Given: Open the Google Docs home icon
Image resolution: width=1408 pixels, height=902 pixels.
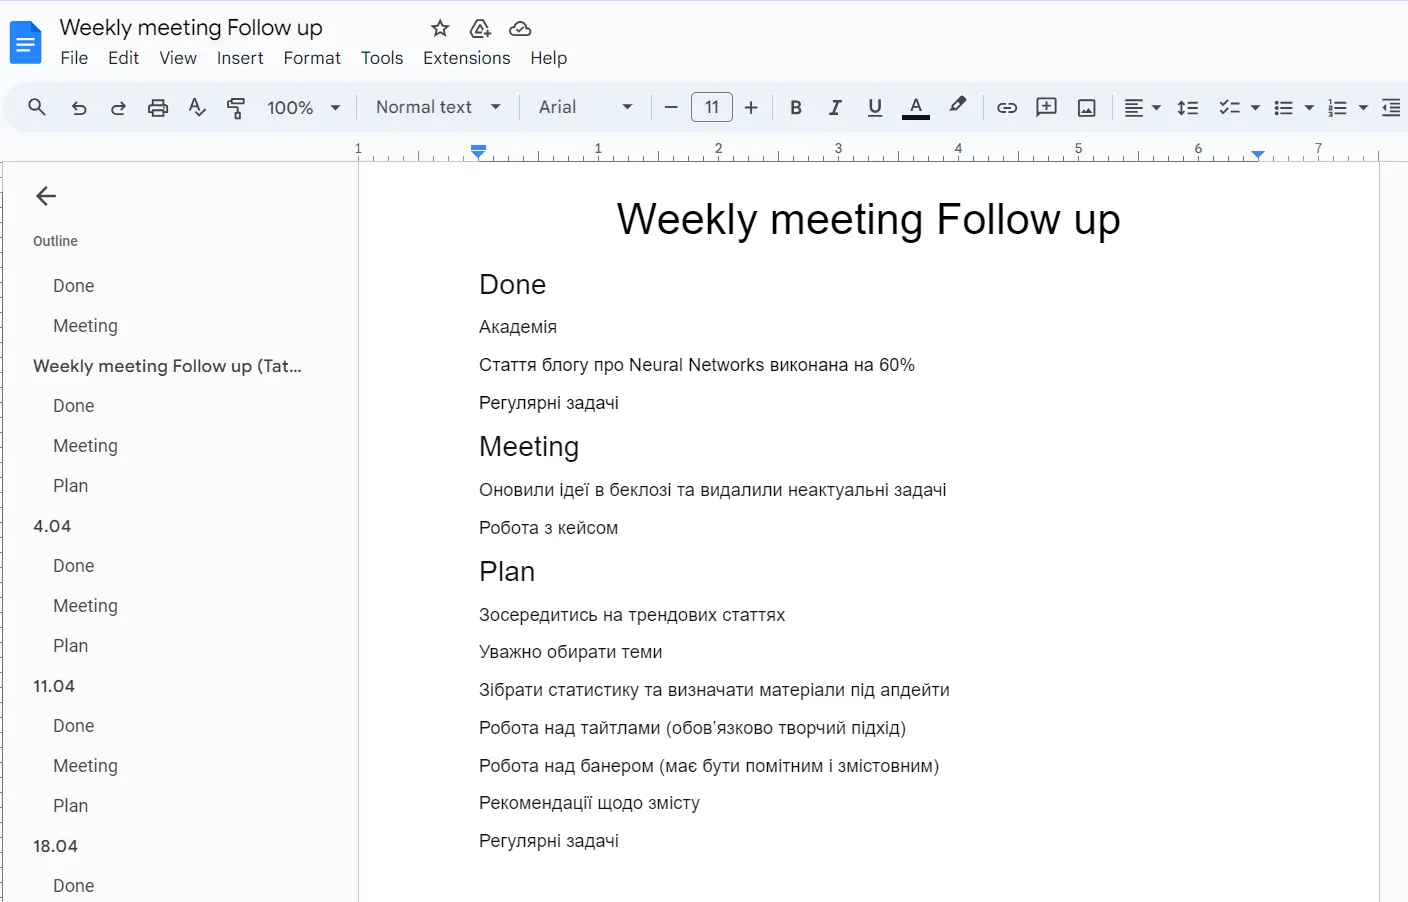Looking at the screenshot, I should pyautogui.click(x=25, y=43).
